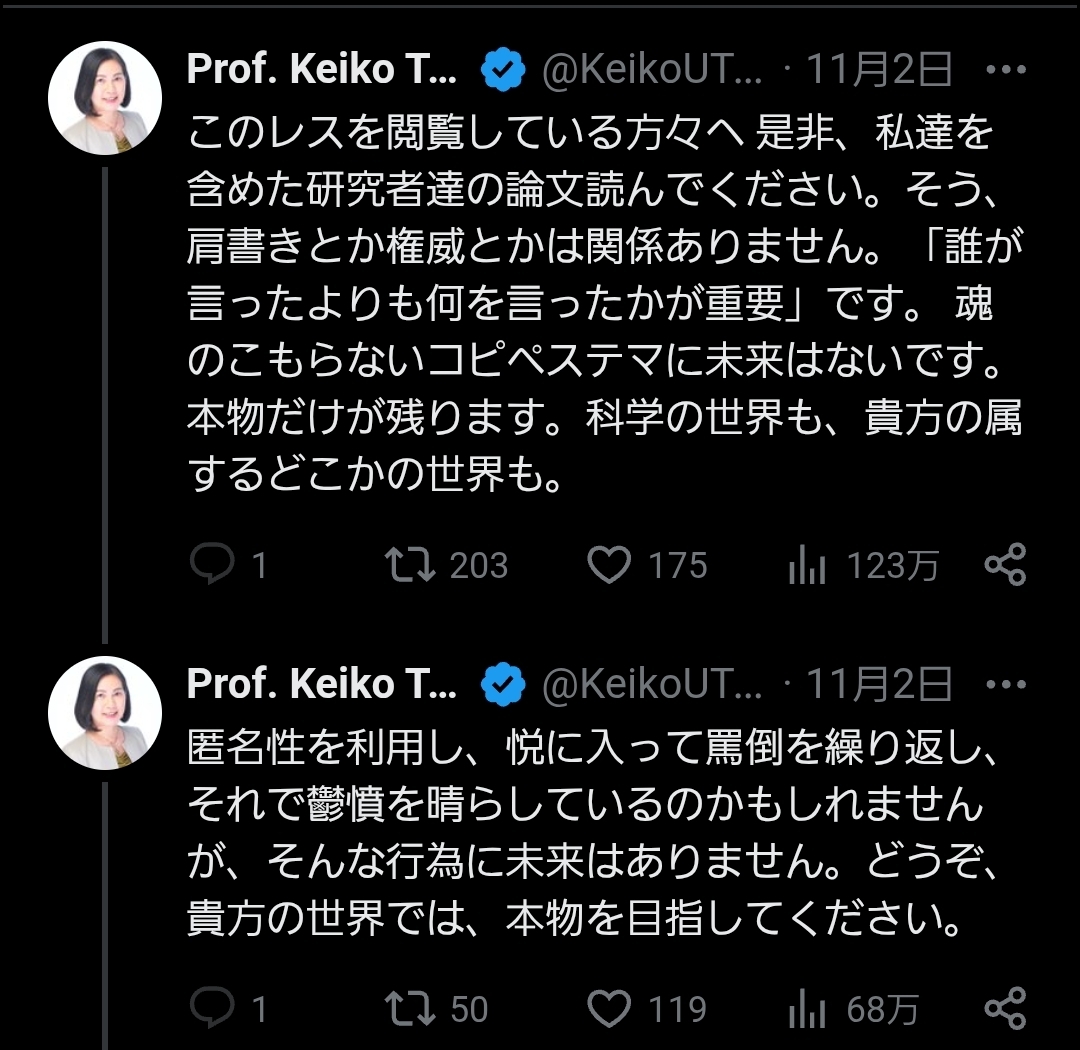Share the first tweet
This screenshot has height=1050, width=1080.
pyautogui.click(x=1005, y=566)
